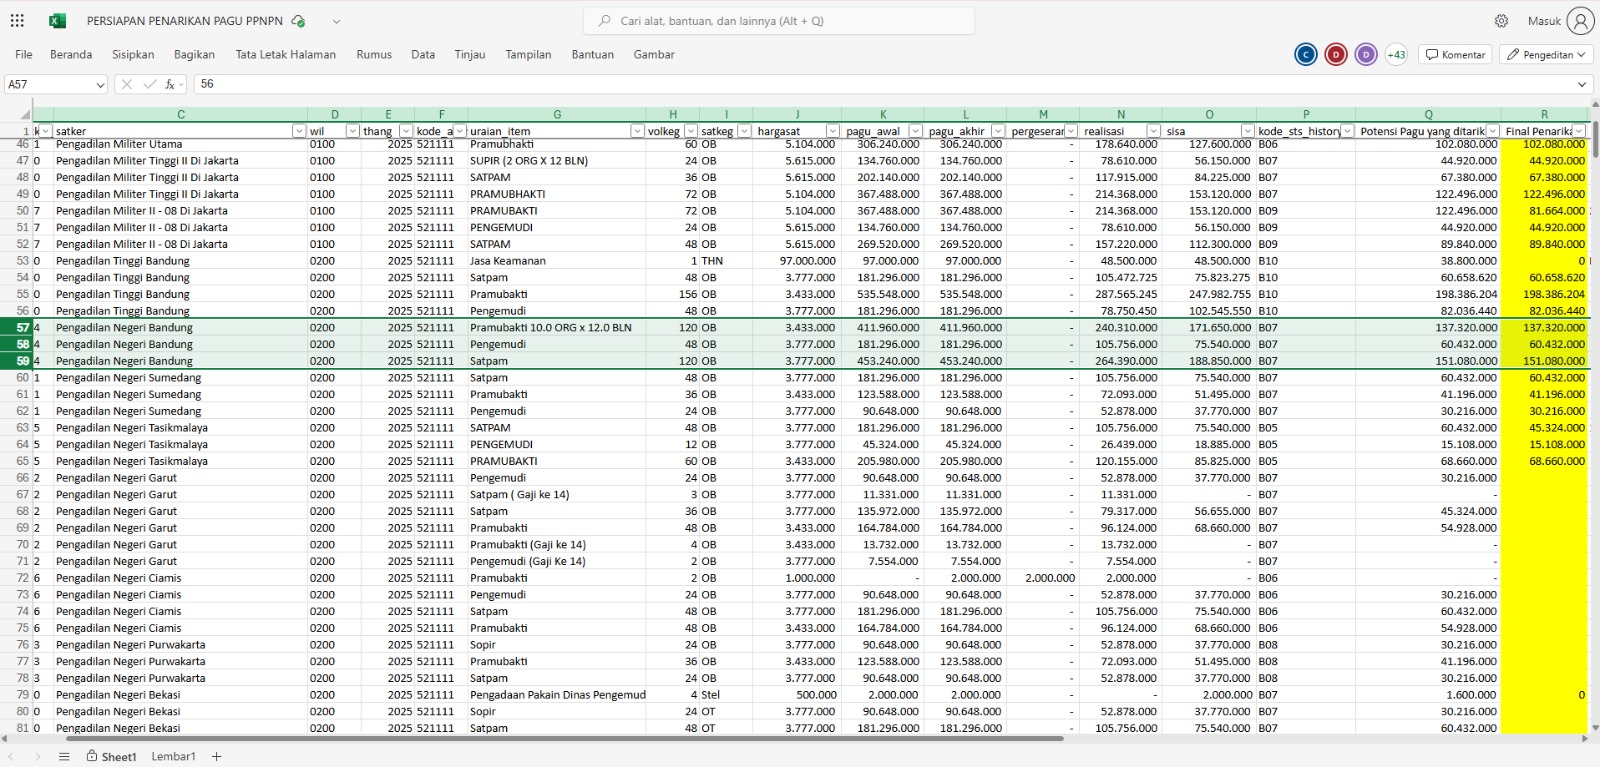The width and height of the screenshot is (1600, 767).
Task: Expand the formula bar chevron
Action: tap(1582, 85)
